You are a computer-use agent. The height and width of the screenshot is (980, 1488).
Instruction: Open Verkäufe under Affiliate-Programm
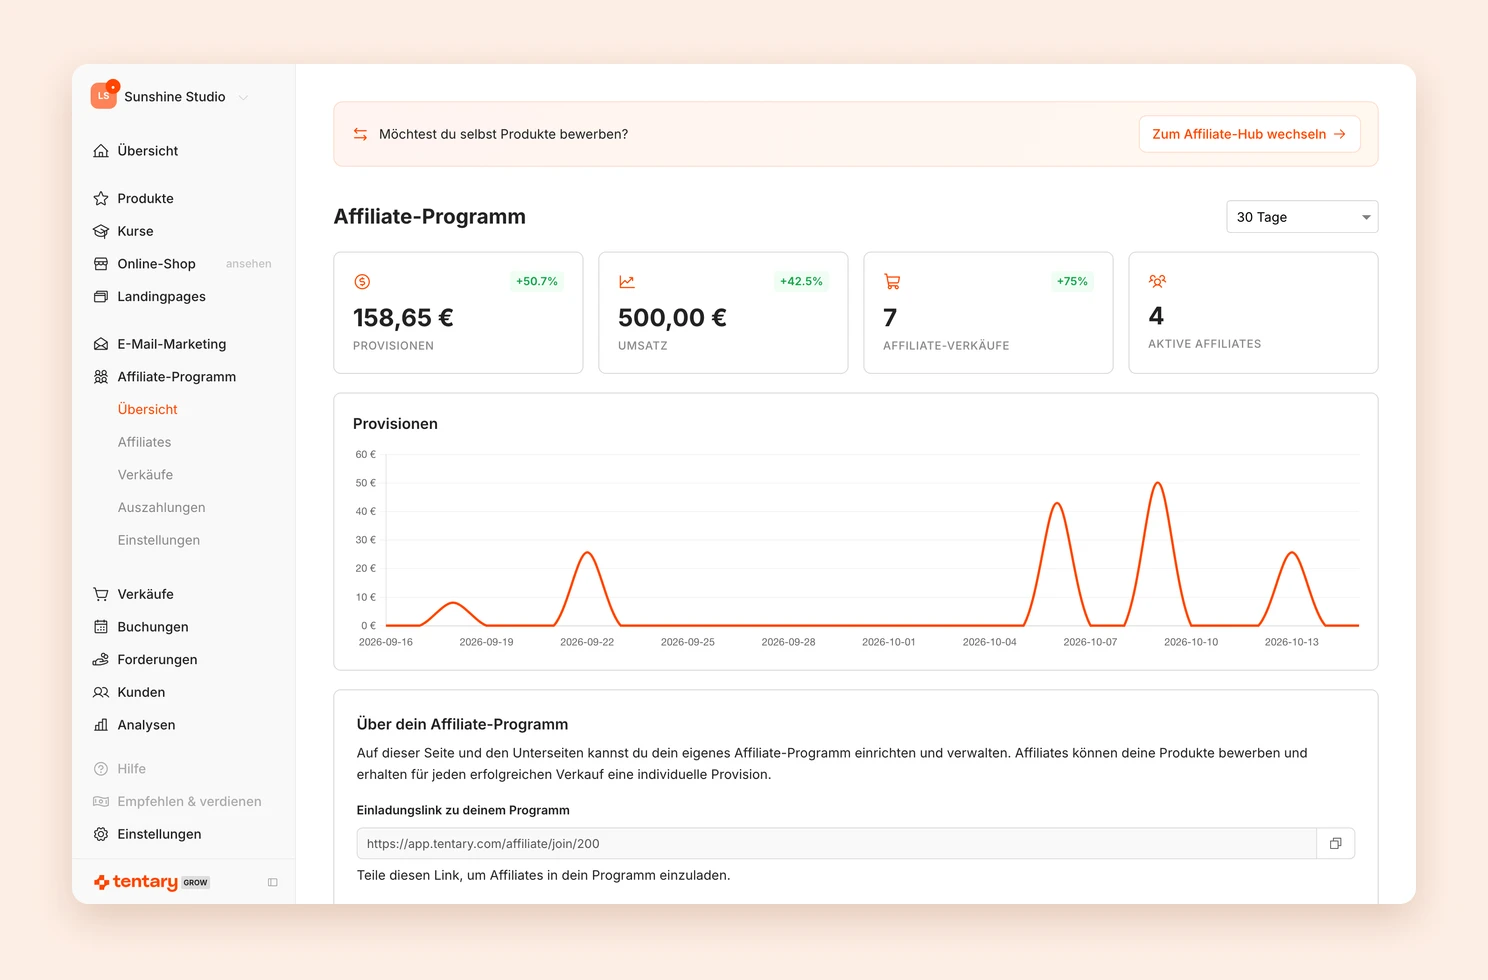[x=145, y=475]
